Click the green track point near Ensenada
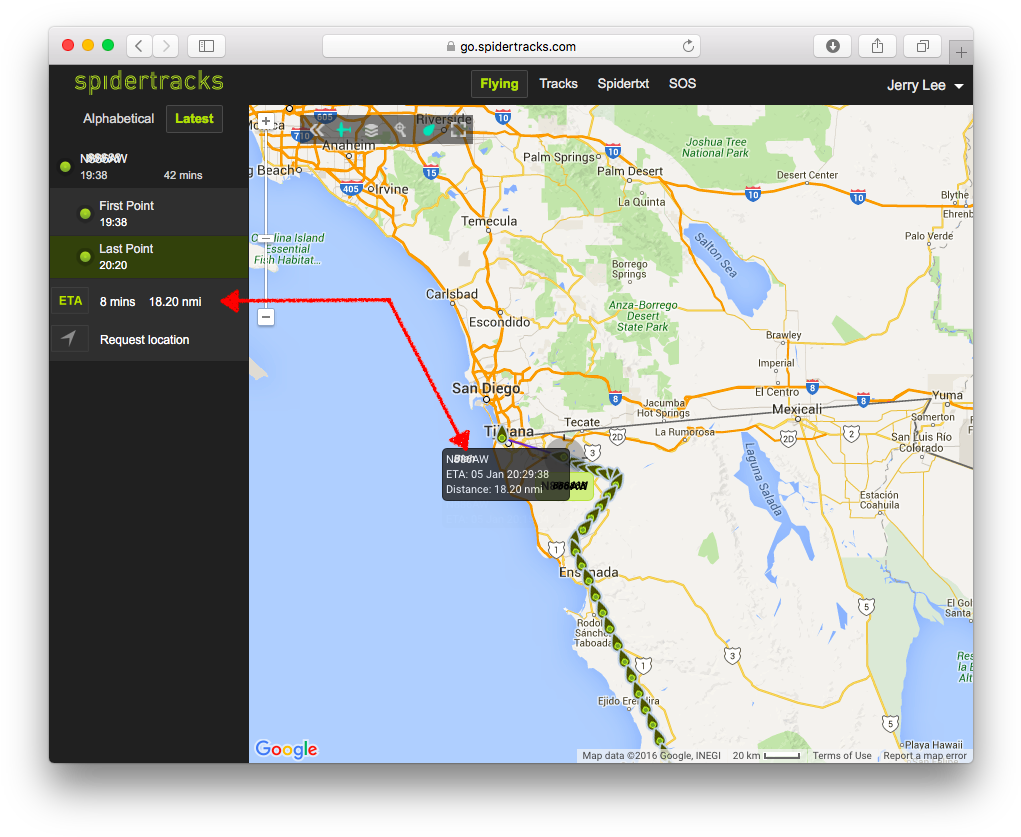 coord(588,578)
